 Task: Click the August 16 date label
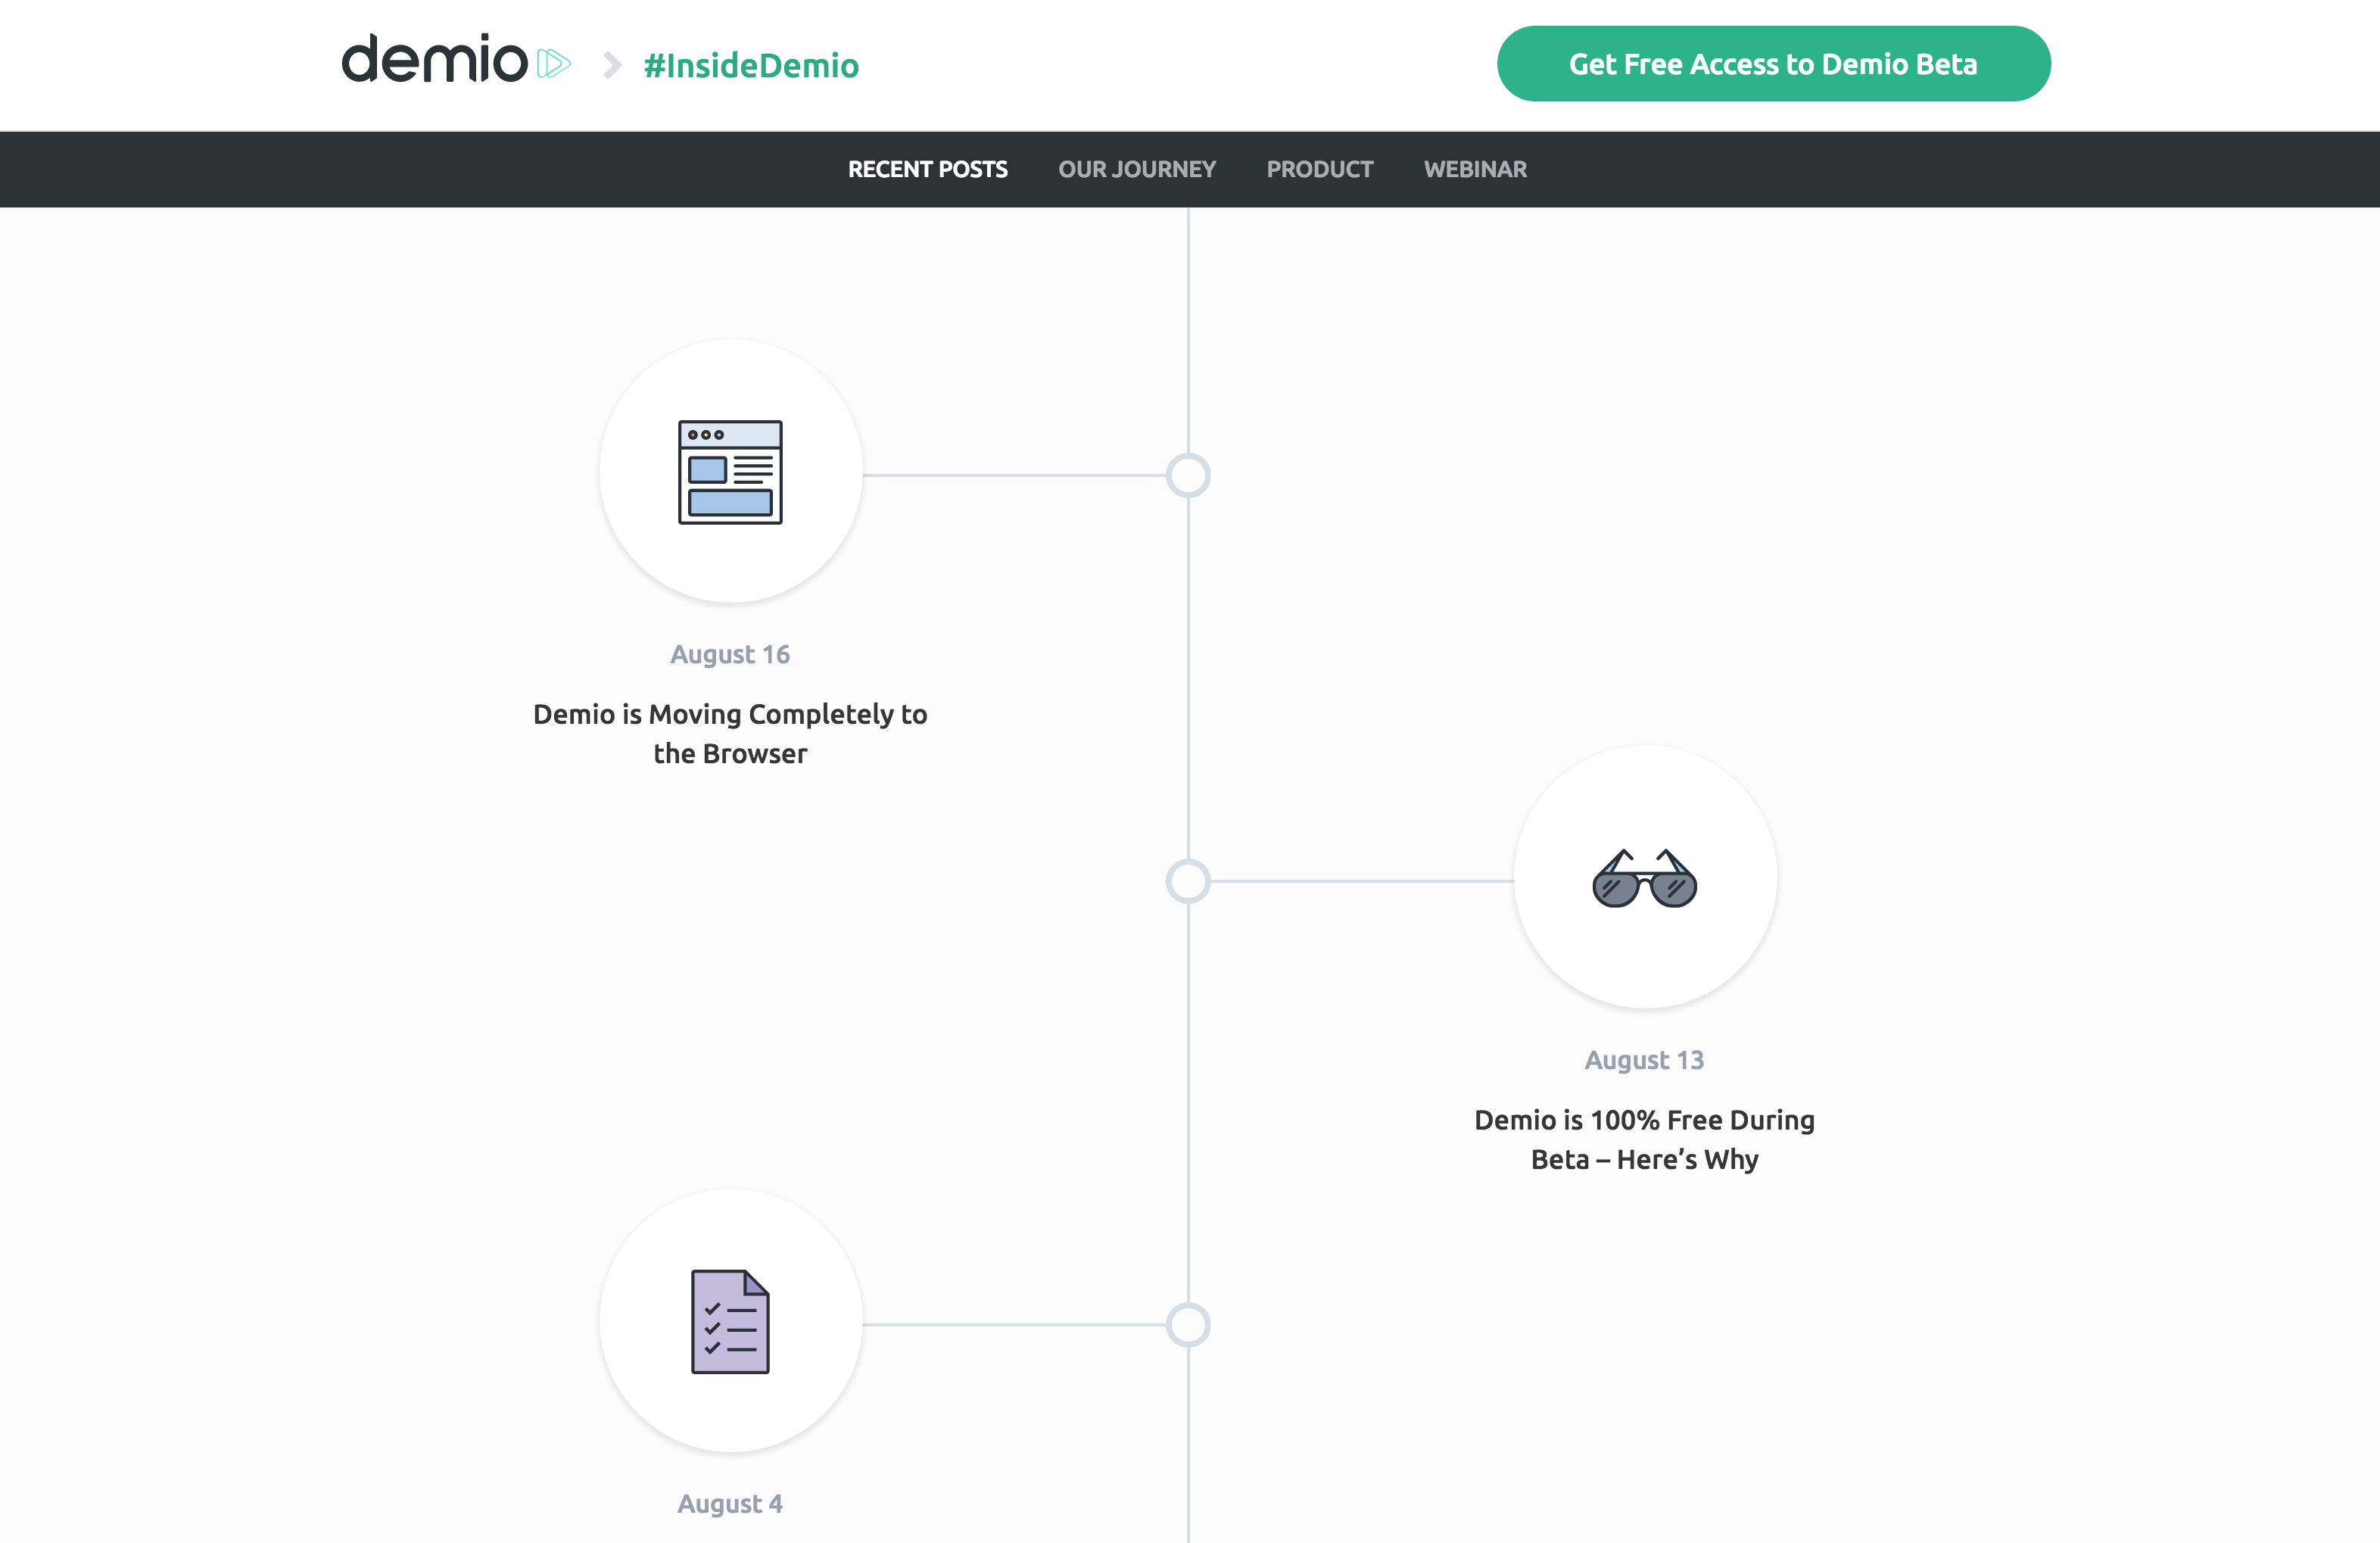coord(729,654)
